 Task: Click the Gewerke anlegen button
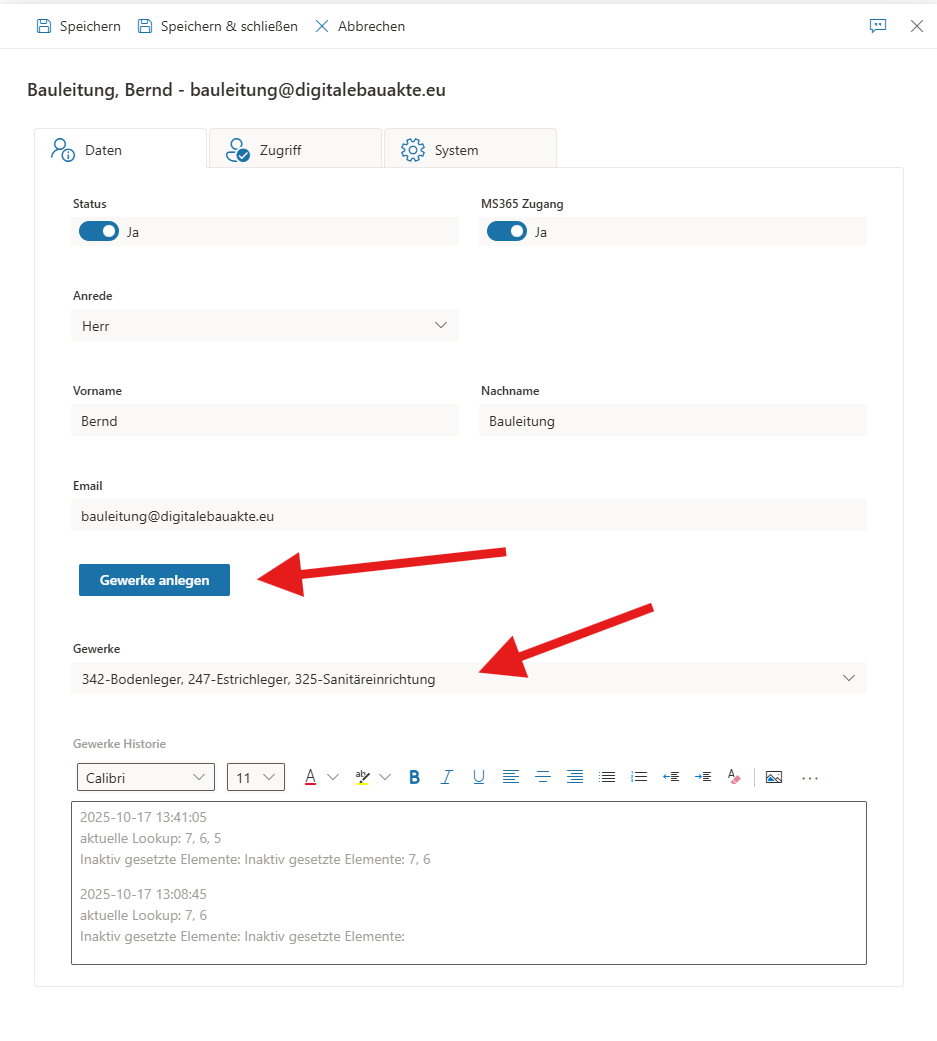tap(154, 580)
